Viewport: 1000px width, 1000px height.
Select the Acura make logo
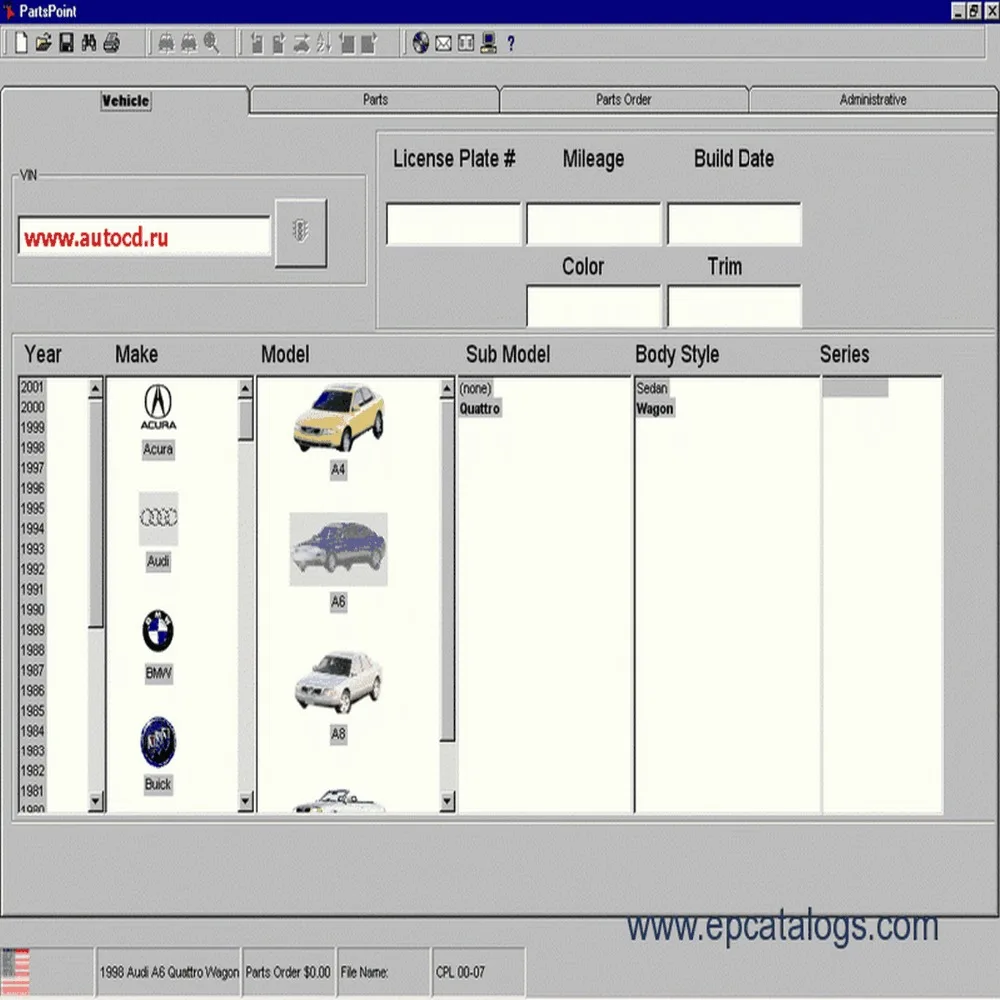[158, 407]
